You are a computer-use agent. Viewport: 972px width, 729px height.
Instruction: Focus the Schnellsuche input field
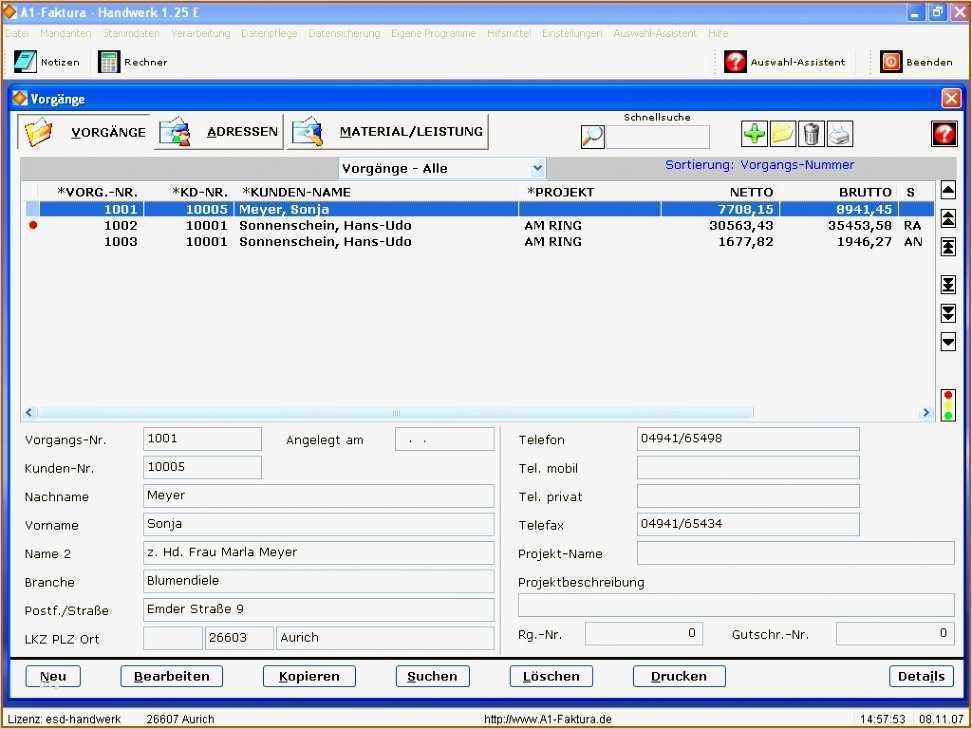[x=658, y=137]
